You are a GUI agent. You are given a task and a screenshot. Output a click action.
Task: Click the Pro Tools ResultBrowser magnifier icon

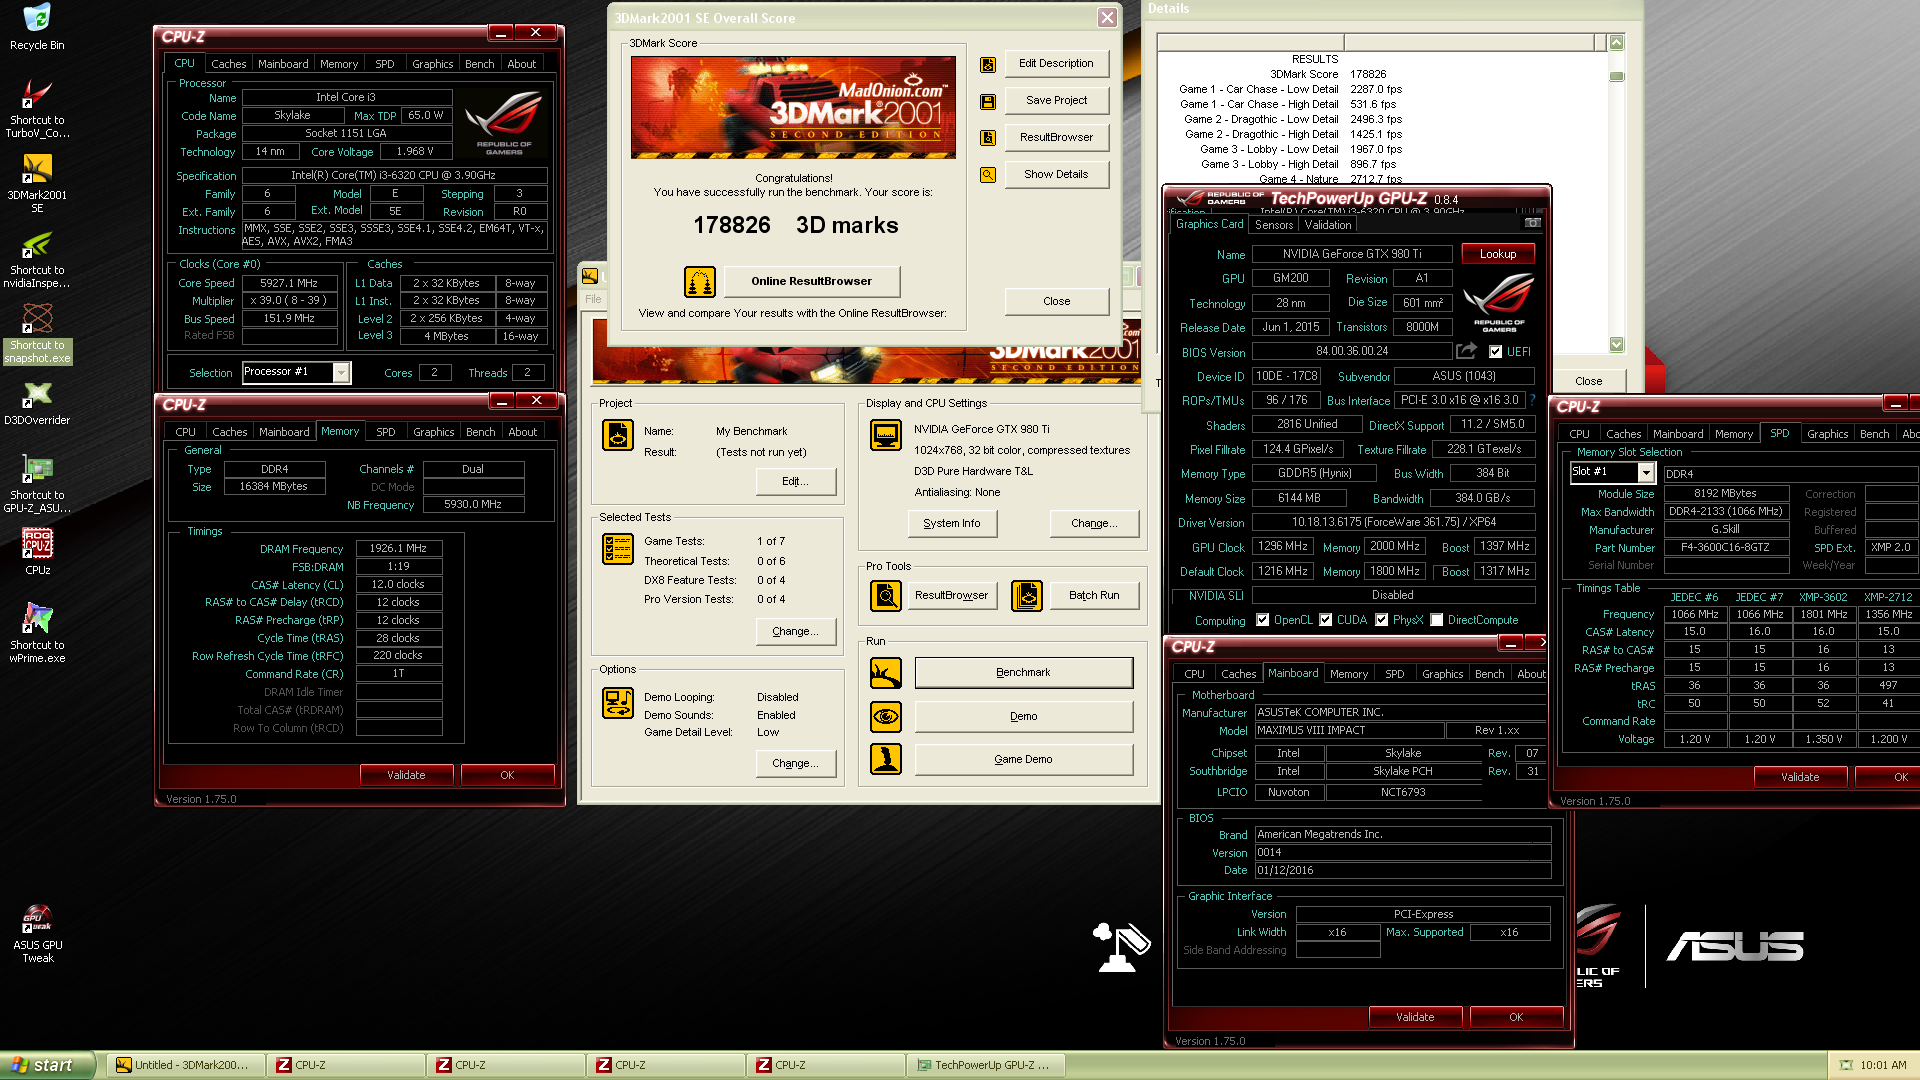(x=886, y=596)
